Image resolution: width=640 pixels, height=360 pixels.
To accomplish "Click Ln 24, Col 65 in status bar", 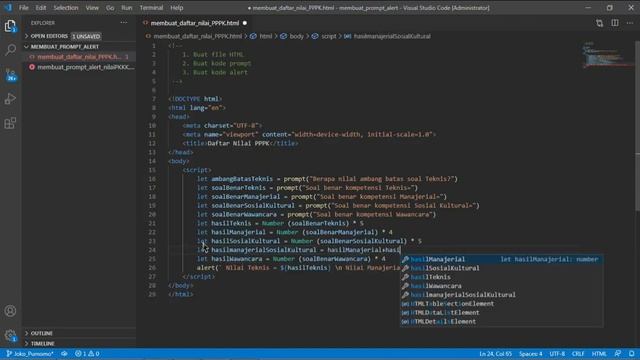I will coord(495,354).
